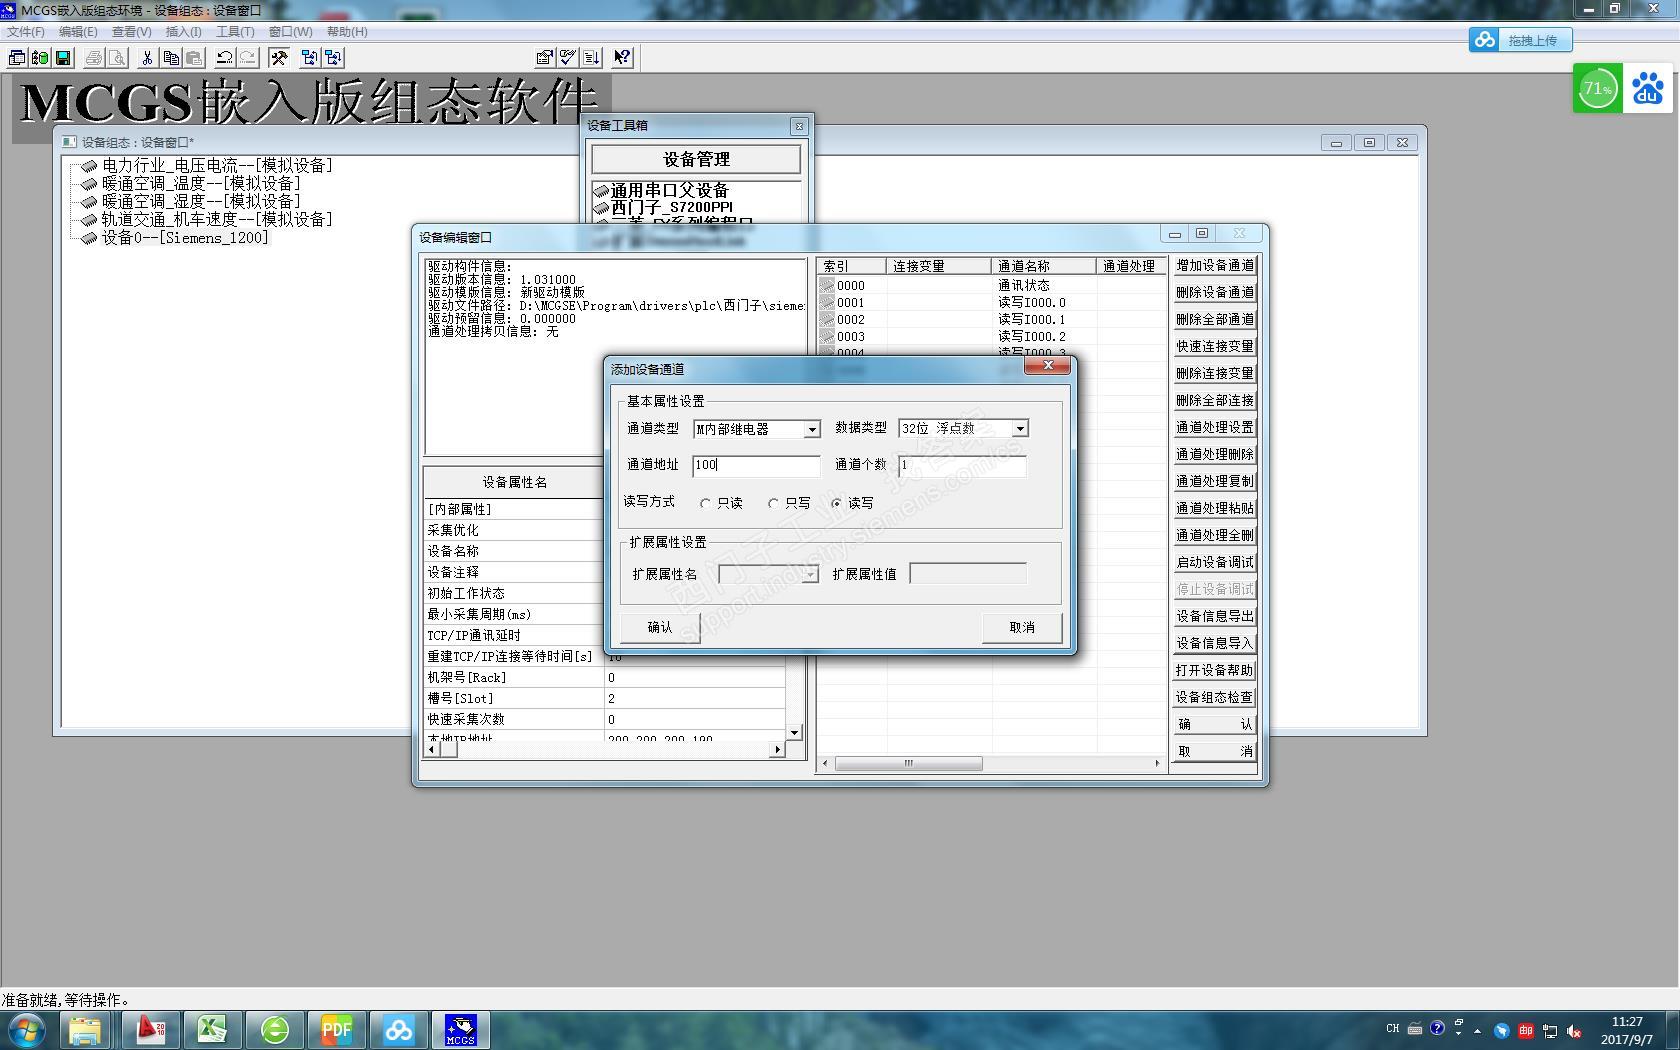The image size is (1680, 1050).
Task: Open the Windows Start menu
Action: (27, 1030)
